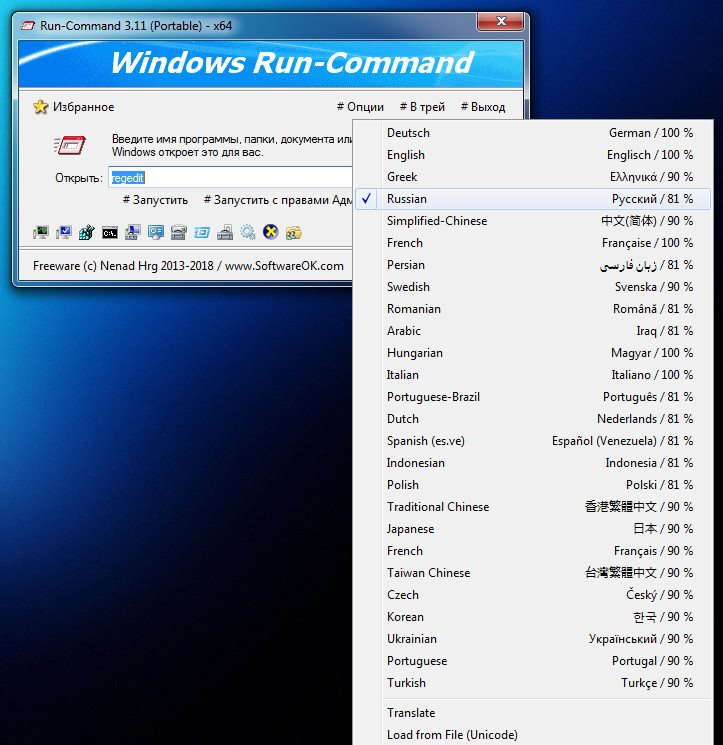
Task: Select Indonesian language
Action: (533, 463)
